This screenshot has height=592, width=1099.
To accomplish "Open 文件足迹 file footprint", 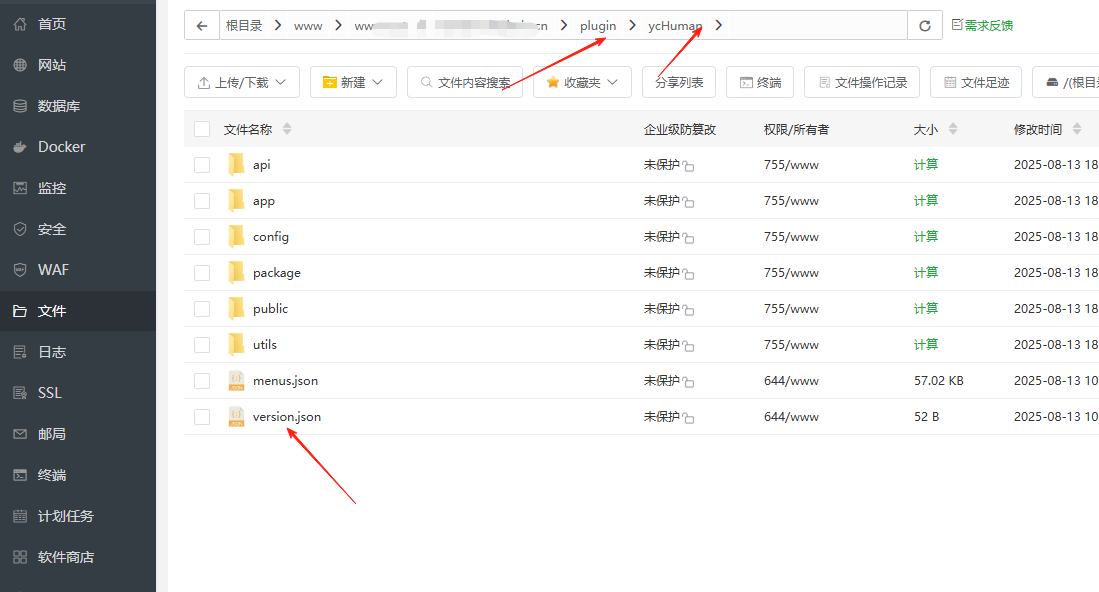I will [976, 82].
